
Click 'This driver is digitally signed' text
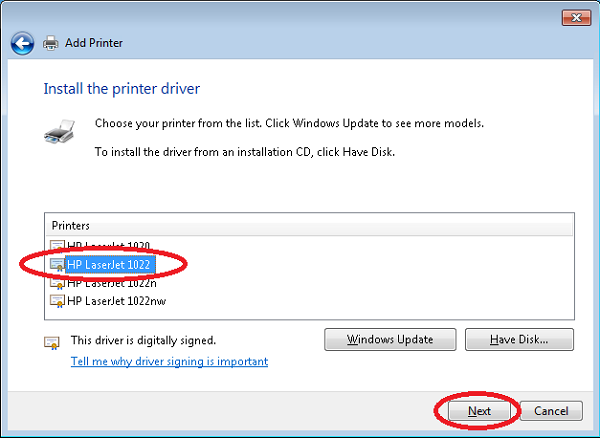(143, 340)
